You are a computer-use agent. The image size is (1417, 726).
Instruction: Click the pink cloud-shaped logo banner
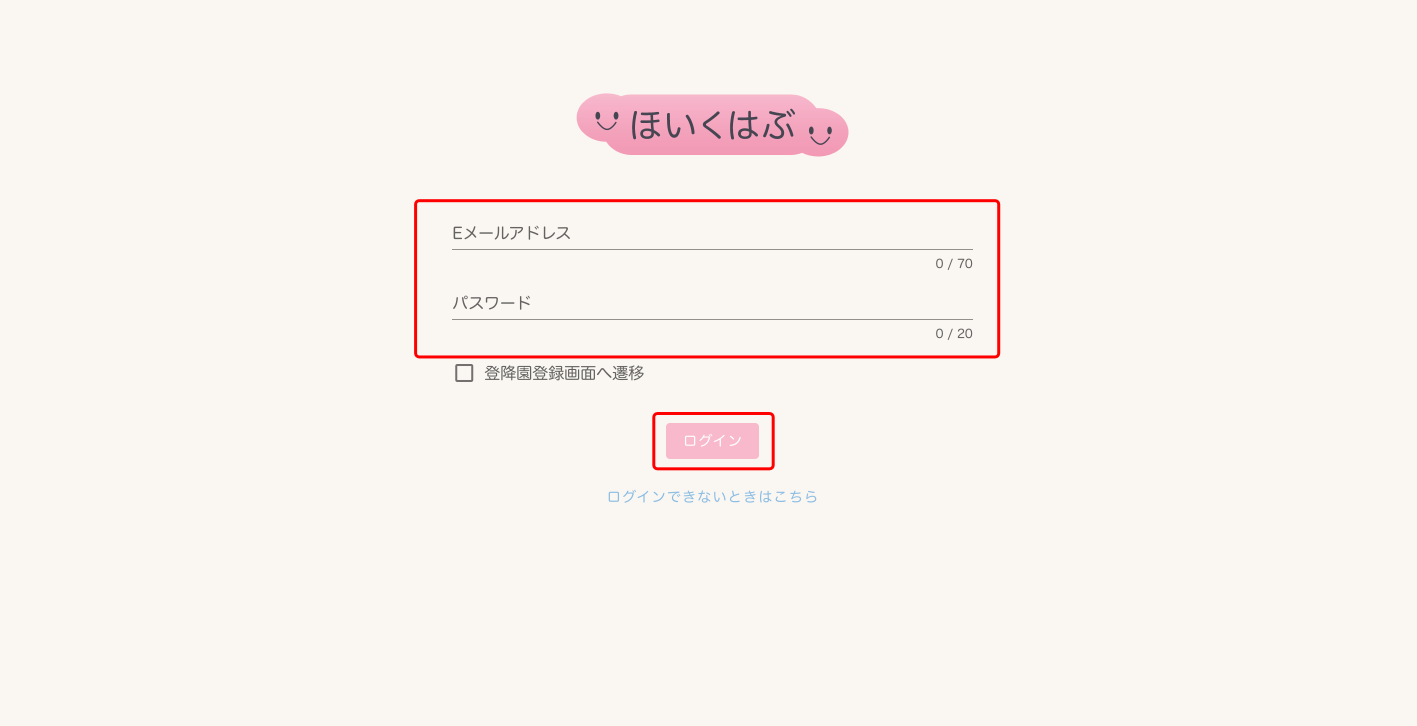click(712, 125)
